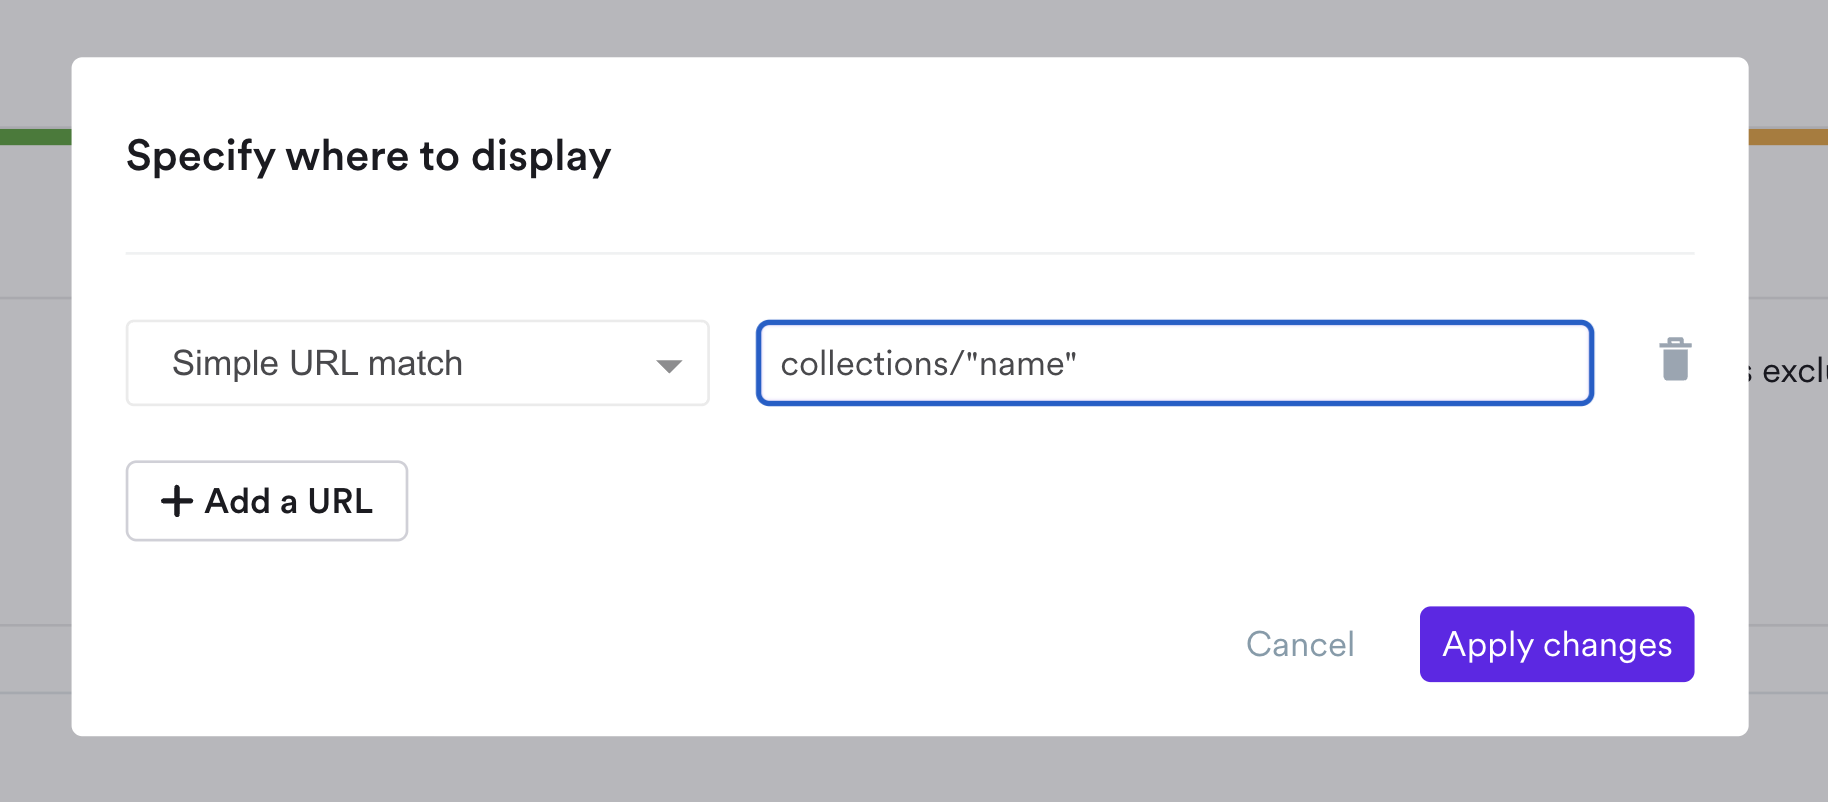Screen dimensions: 1828x802
Task: Delete the URL rule with trash icon
Action: 1675,360
